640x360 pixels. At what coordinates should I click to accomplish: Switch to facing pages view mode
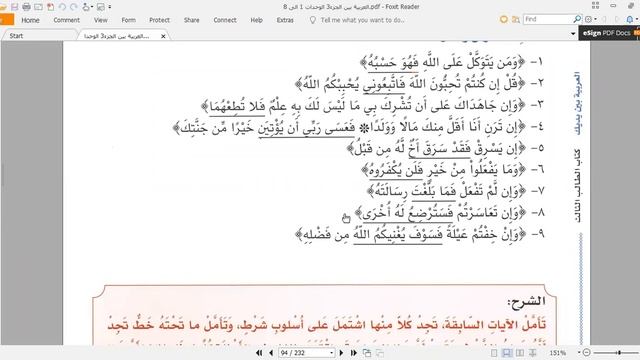click(520, 353)
